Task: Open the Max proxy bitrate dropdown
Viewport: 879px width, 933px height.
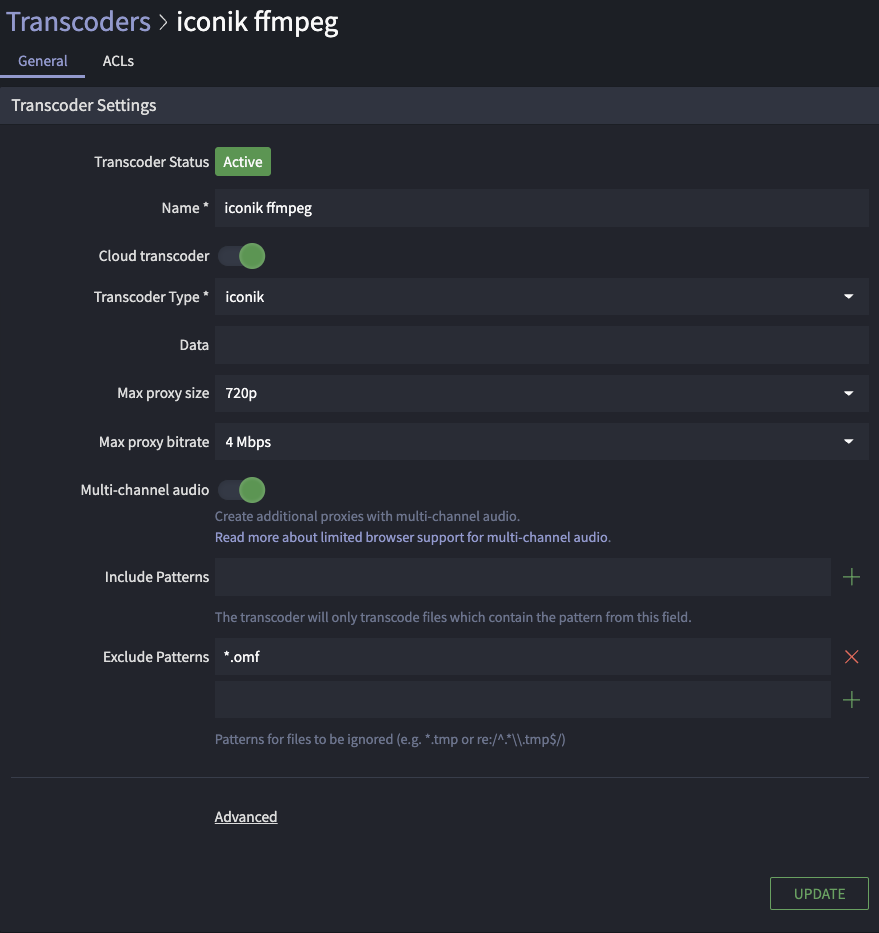Action: tap(541, 442)
